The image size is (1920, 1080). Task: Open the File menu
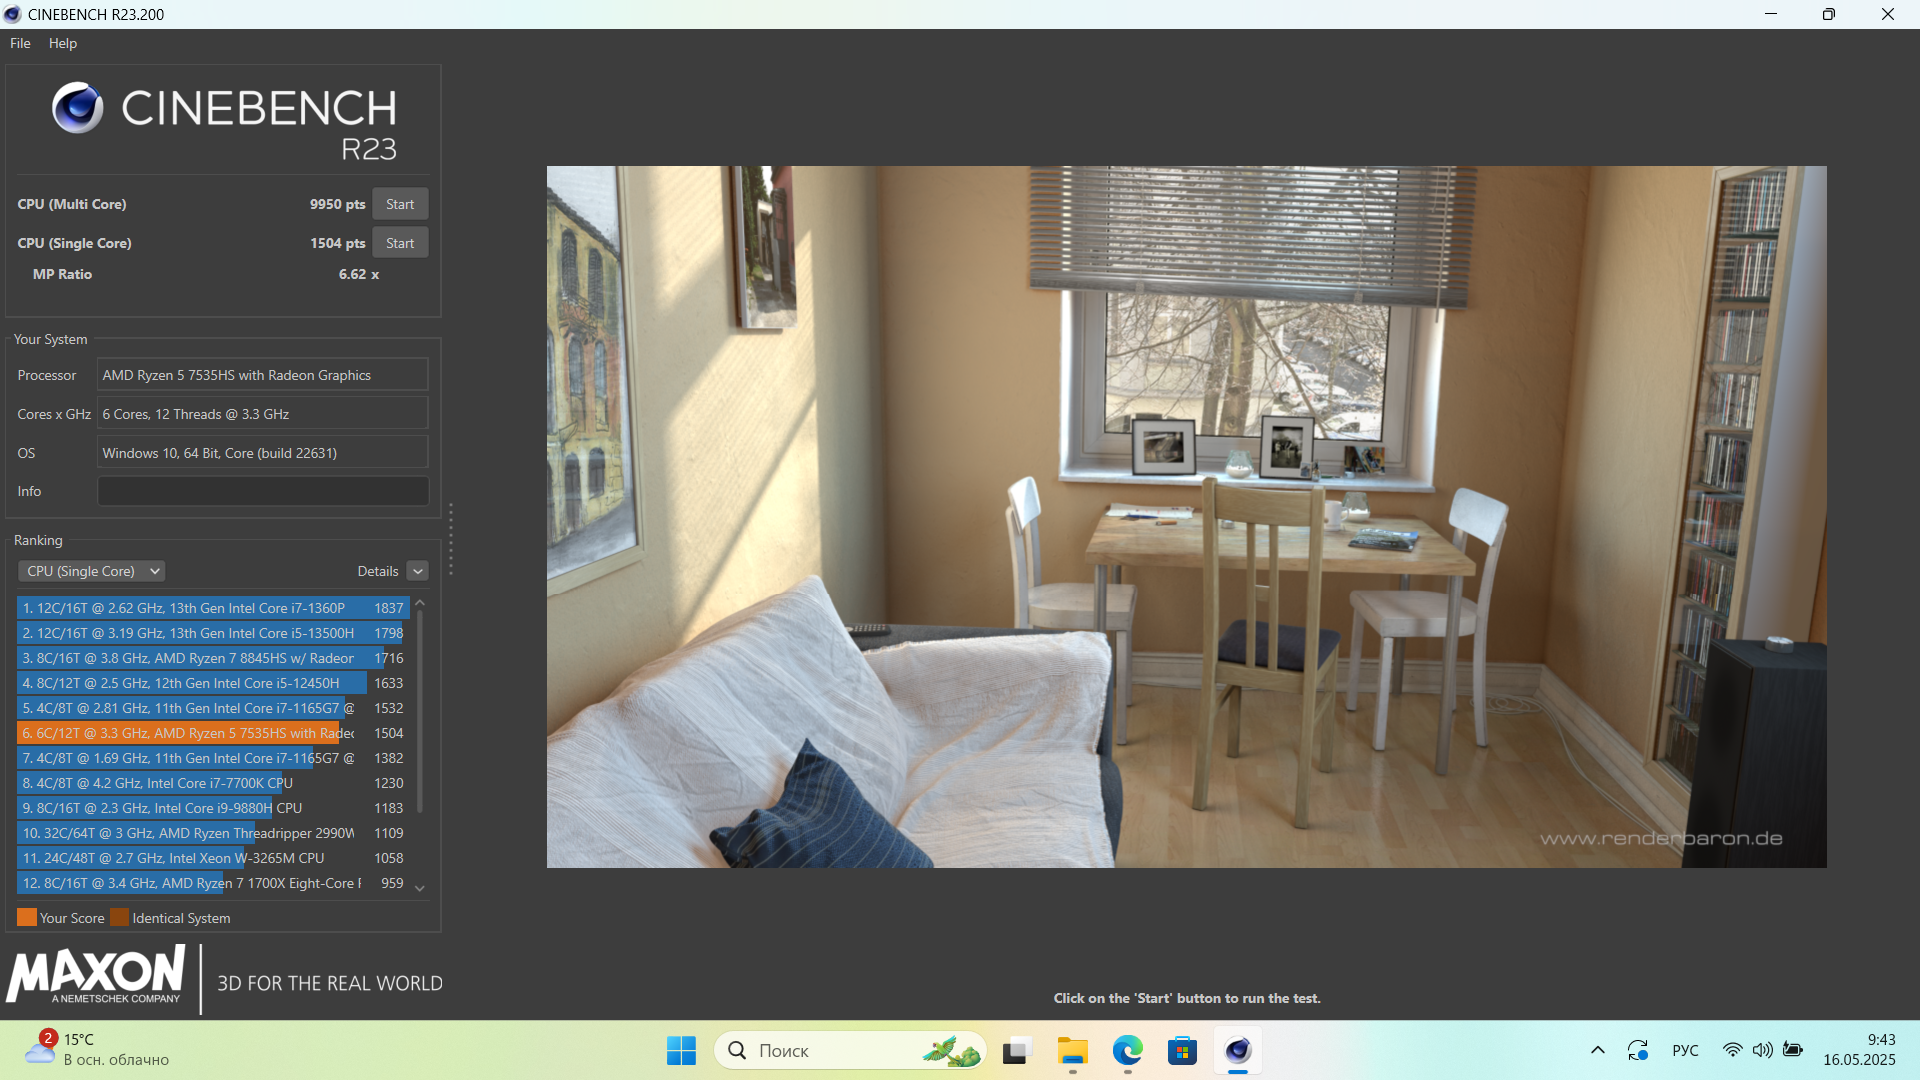[20, 43]
